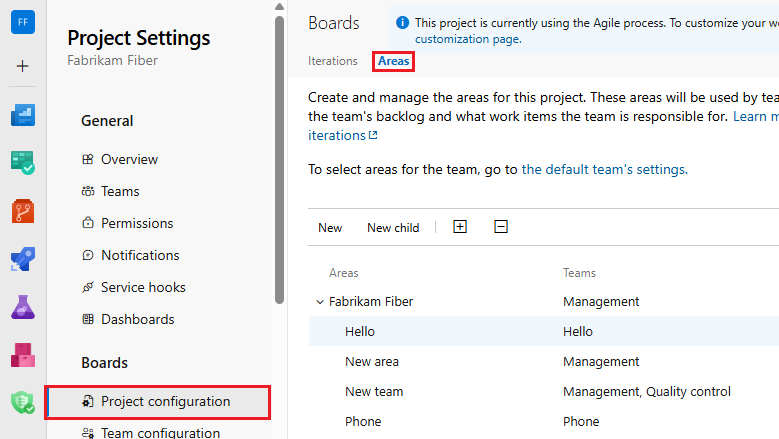Image resolution: width=779 pixels, height=439 pixels.
Task: Open Azure Pipelines icon in sidebar
Action: 23,259
